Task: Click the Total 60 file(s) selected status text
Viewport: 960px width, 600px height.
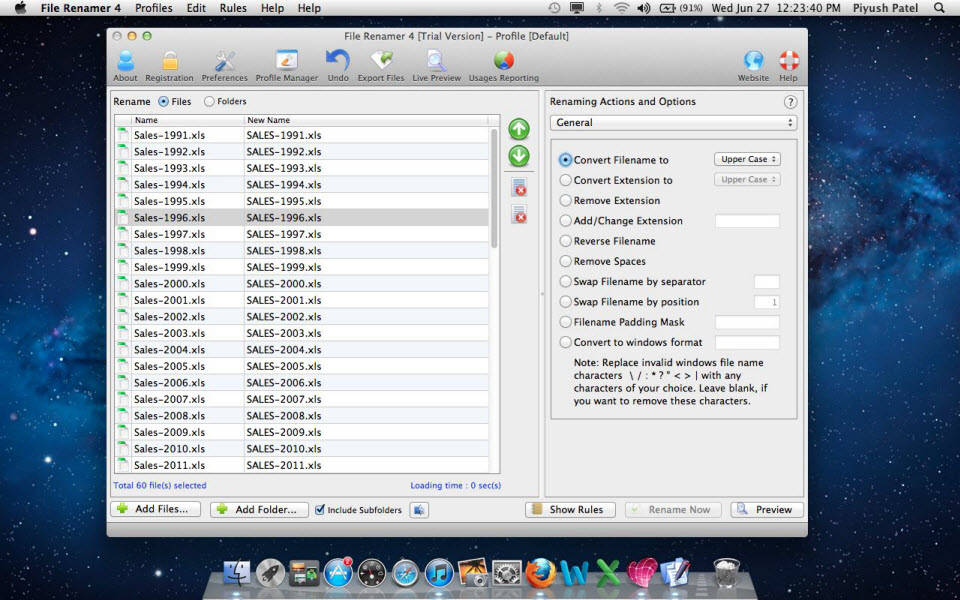Action: pos(160,486)
